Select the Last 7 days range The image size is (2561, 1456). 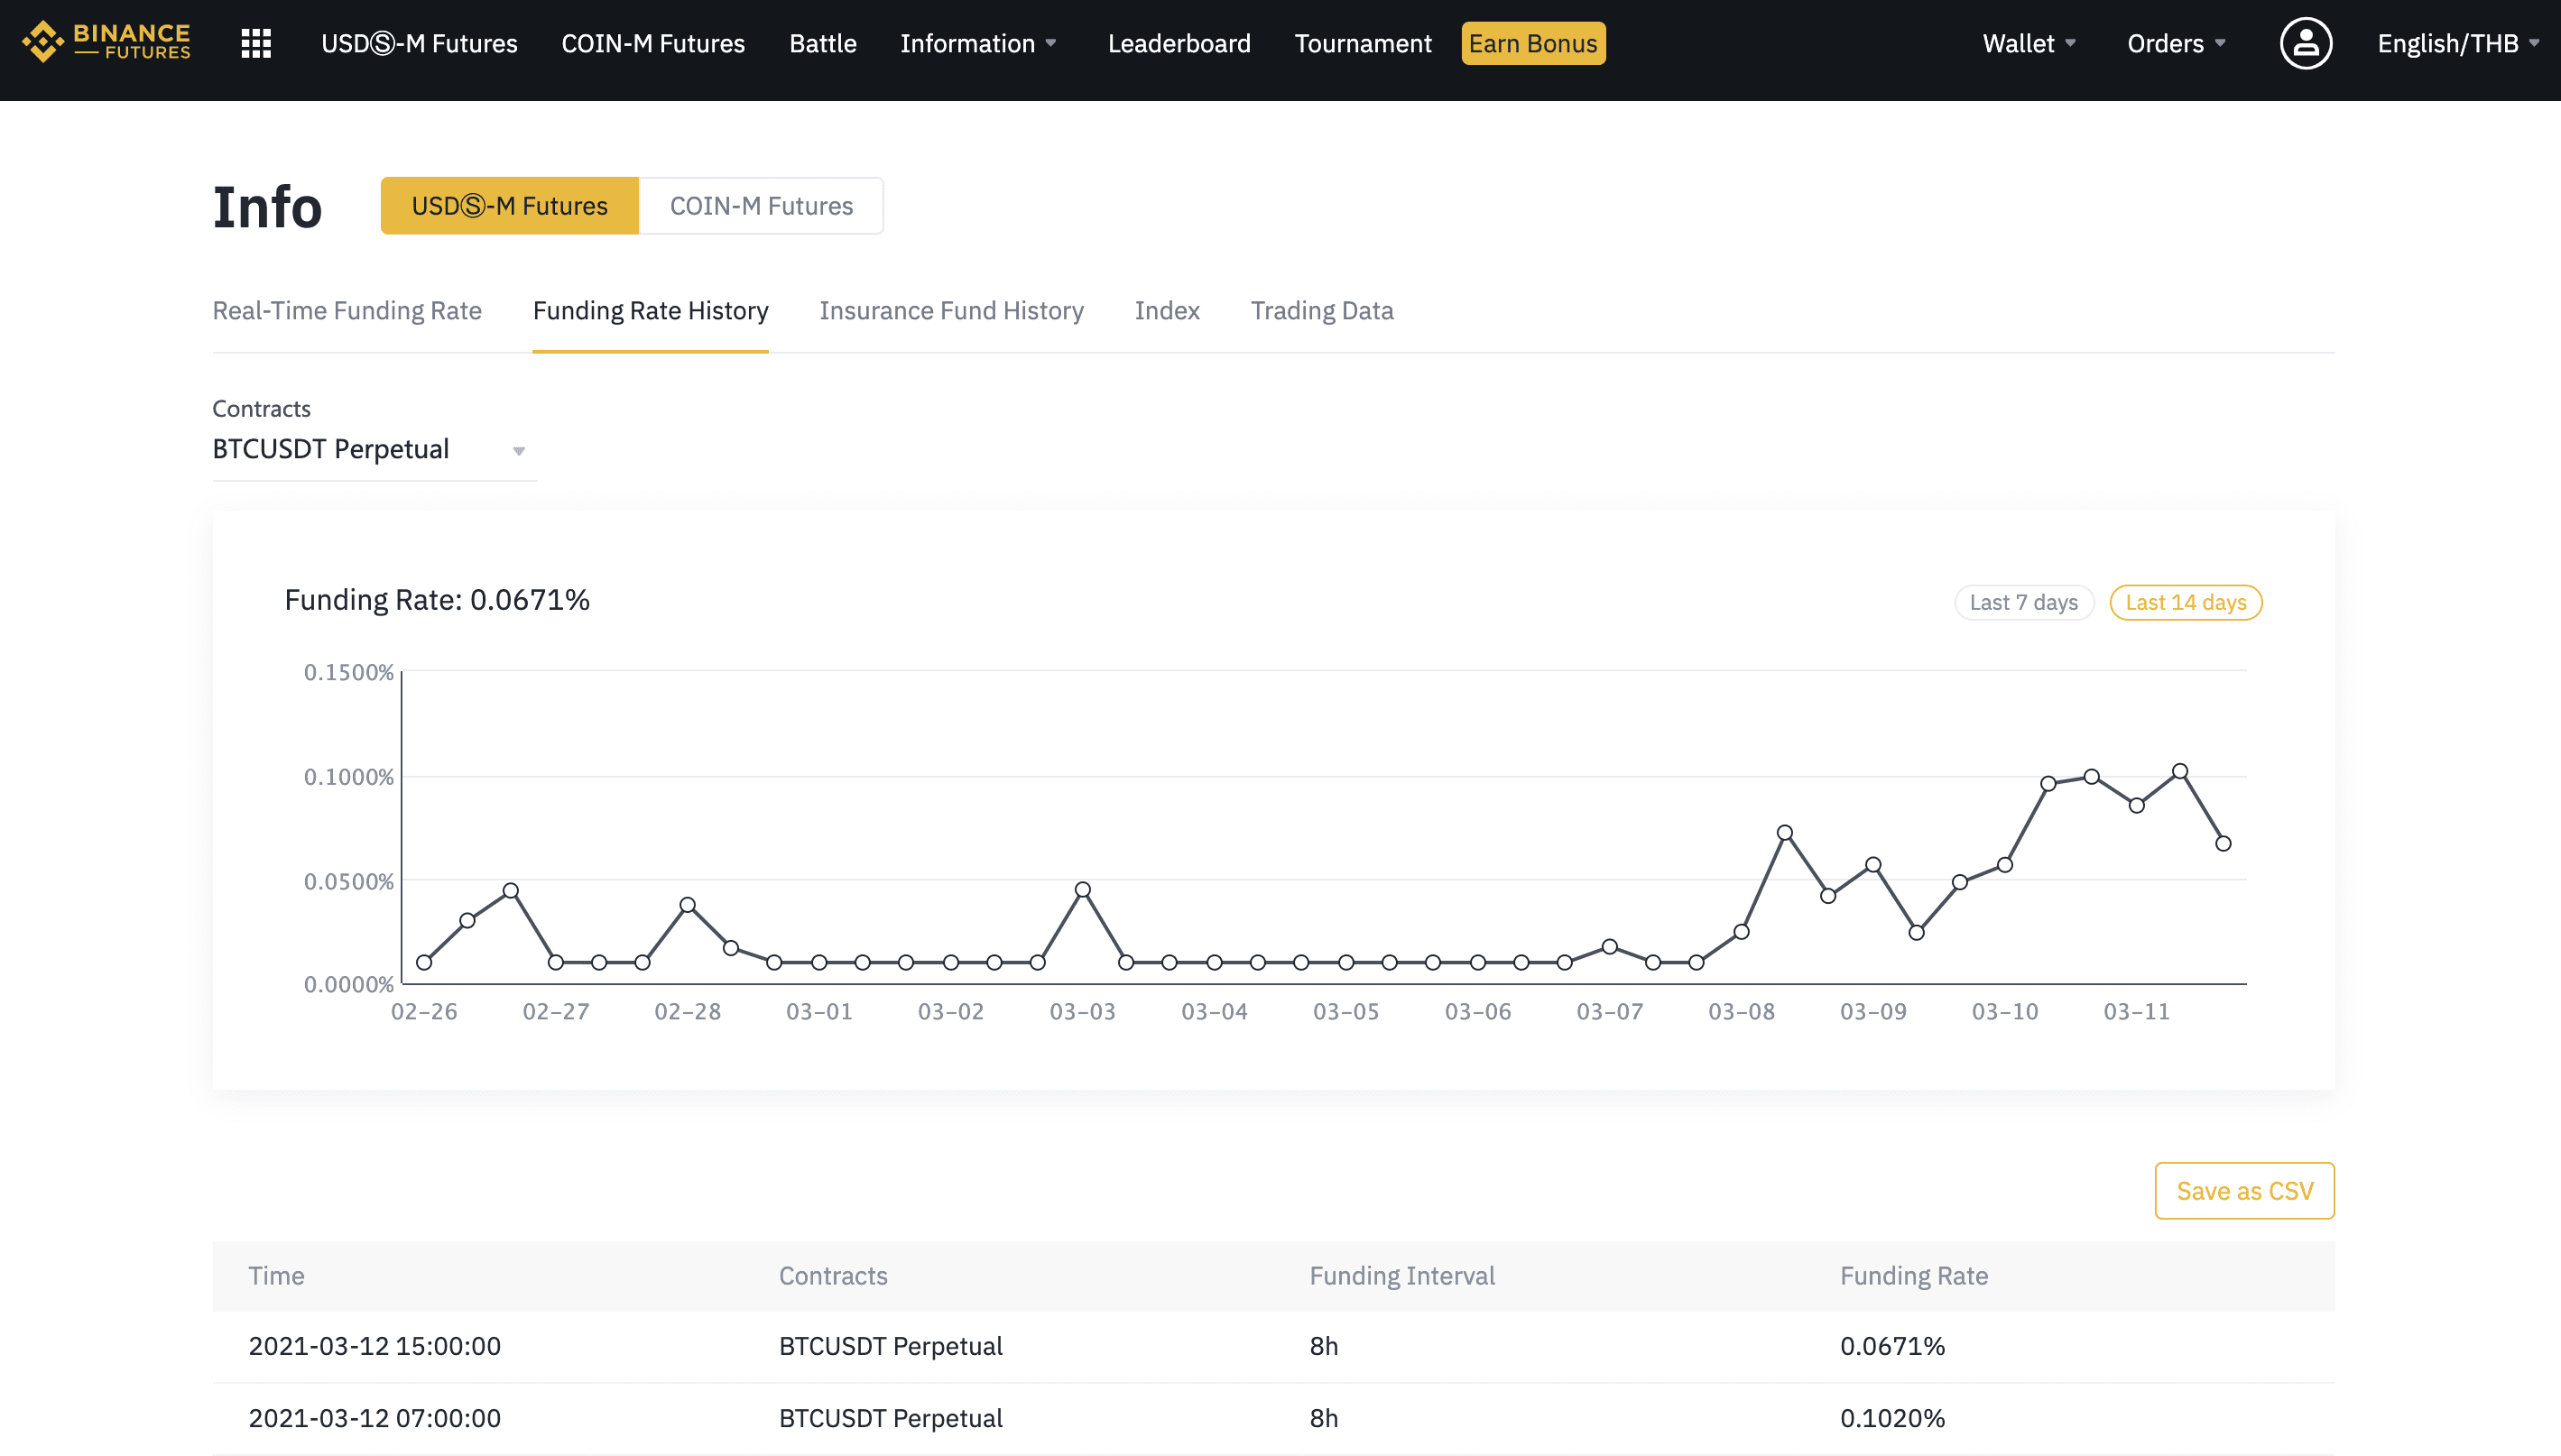point(2023,602)
